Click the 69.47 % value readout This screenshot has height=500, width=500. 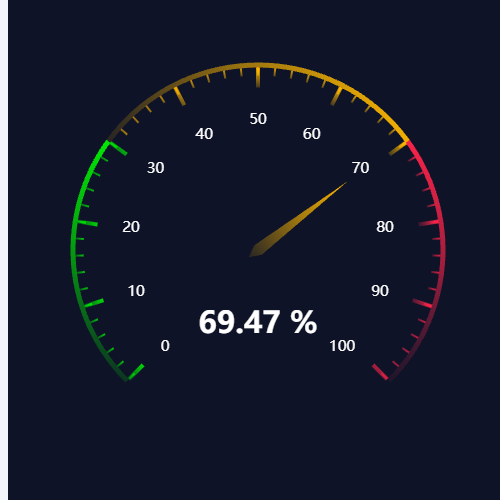[x=258, y=322]
